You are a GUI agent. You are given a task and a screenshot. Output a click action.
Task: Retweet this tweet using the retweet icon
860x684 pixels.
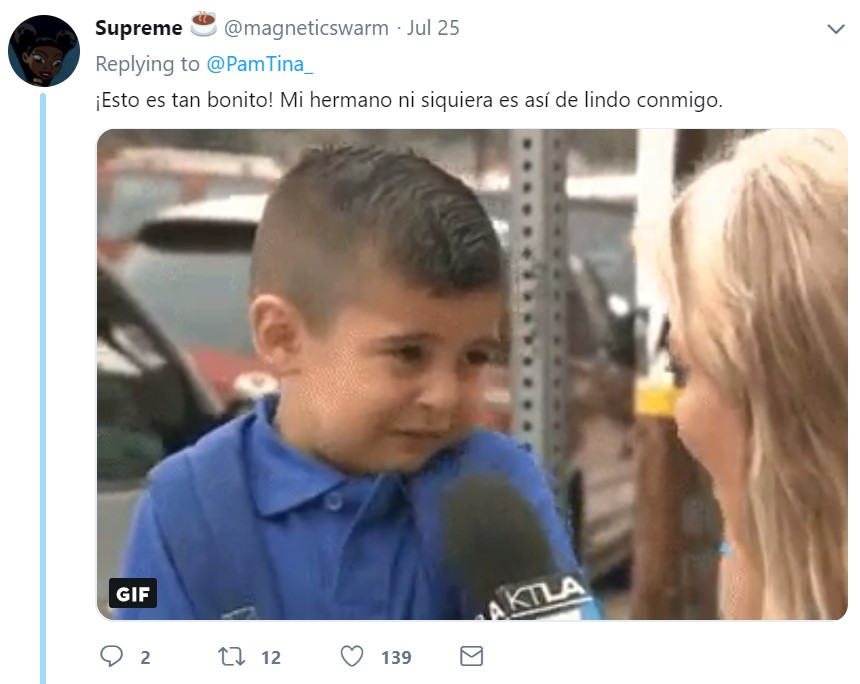coord(231,656)
